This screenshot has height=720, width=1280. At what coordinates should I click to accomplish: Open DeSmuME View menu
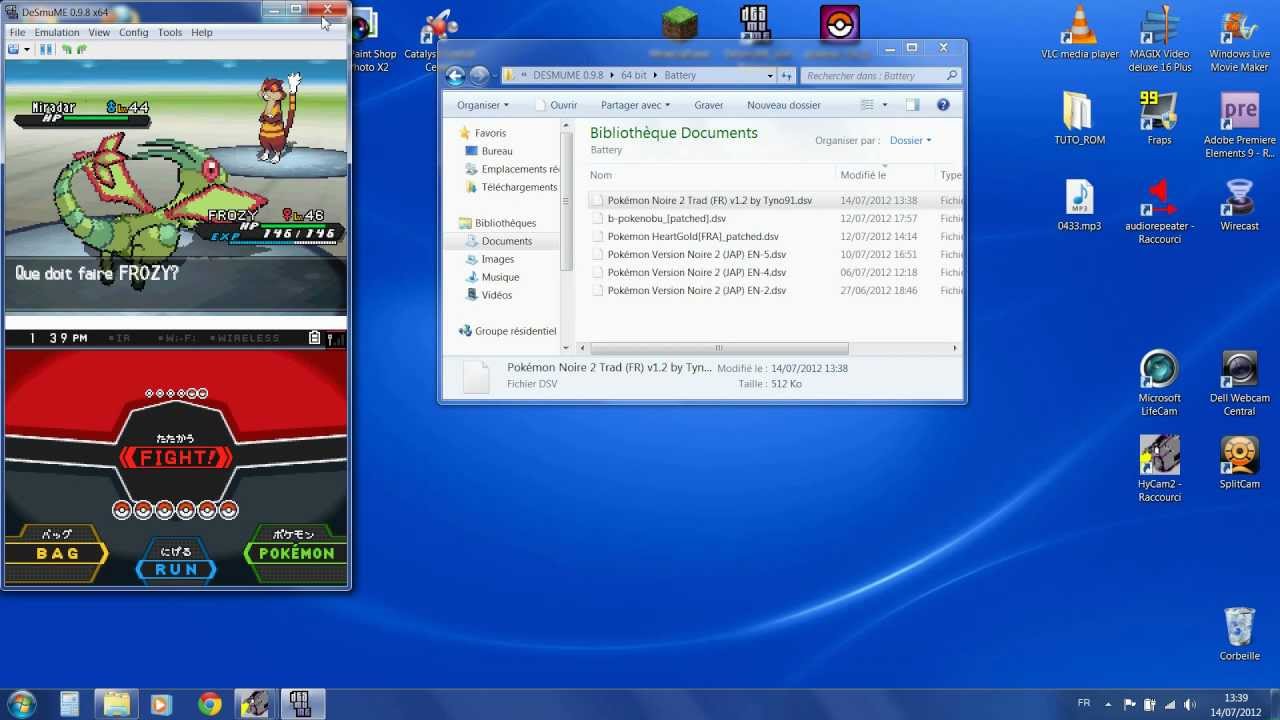(99, 32)
